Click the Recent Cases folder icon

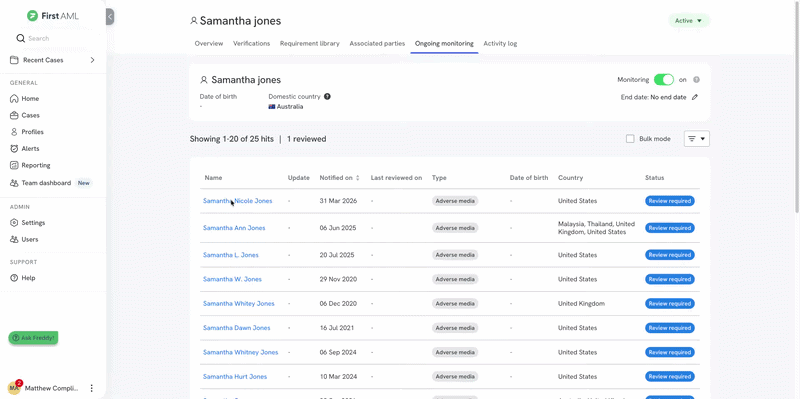point(14,60)
